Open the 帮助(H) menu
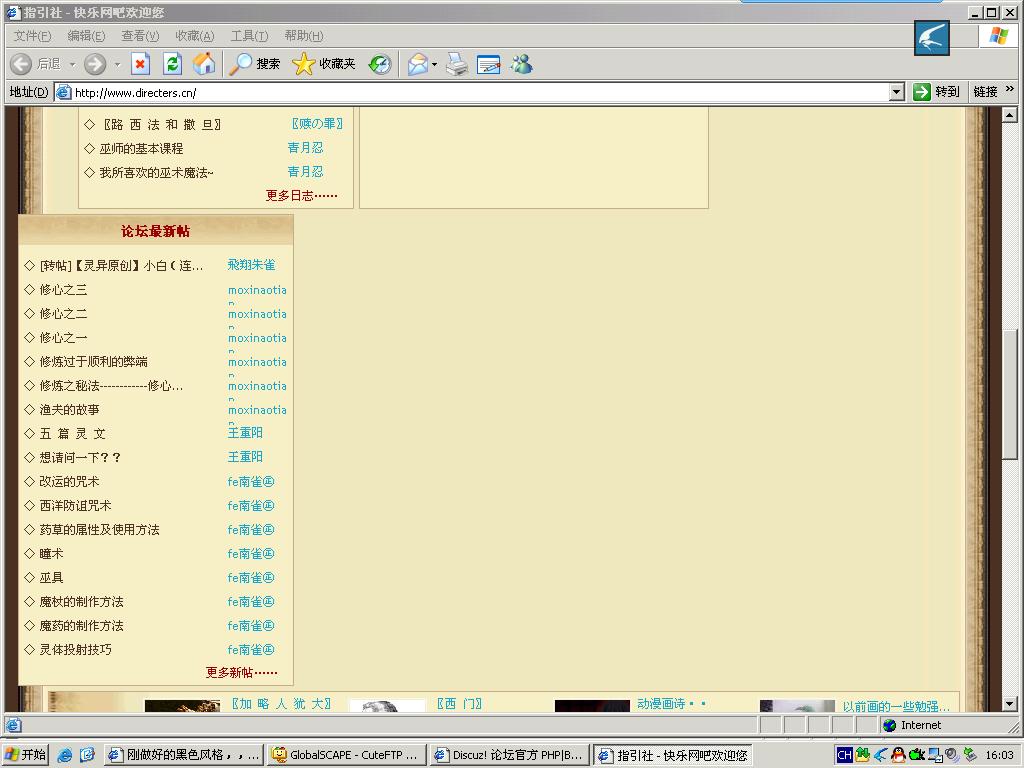The height and width of the screenshot is (768, 1024). [304, 36]
